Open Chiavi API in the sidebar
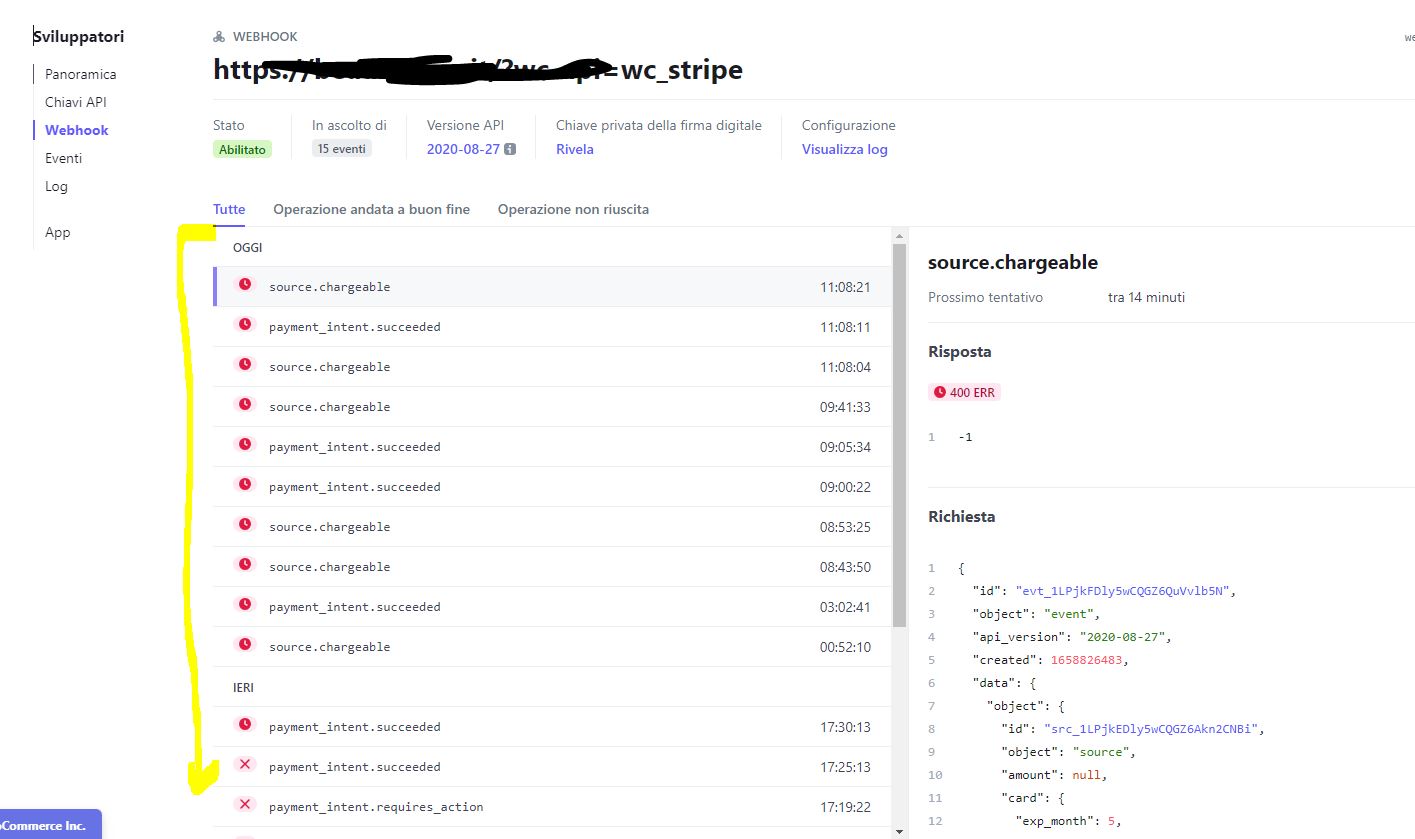Screen dimensions: 1415x839 click(x=75, y=102)
